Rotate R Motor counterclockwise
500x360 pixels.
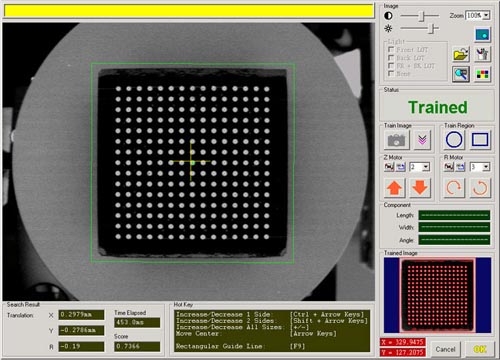pos(480,188)
